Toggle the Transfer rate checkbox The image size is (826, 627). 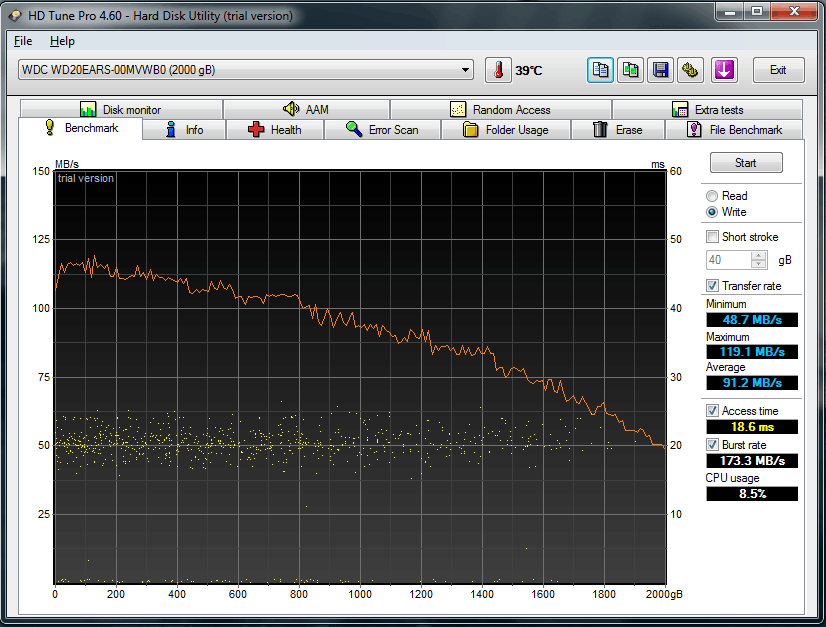[712, 286]
